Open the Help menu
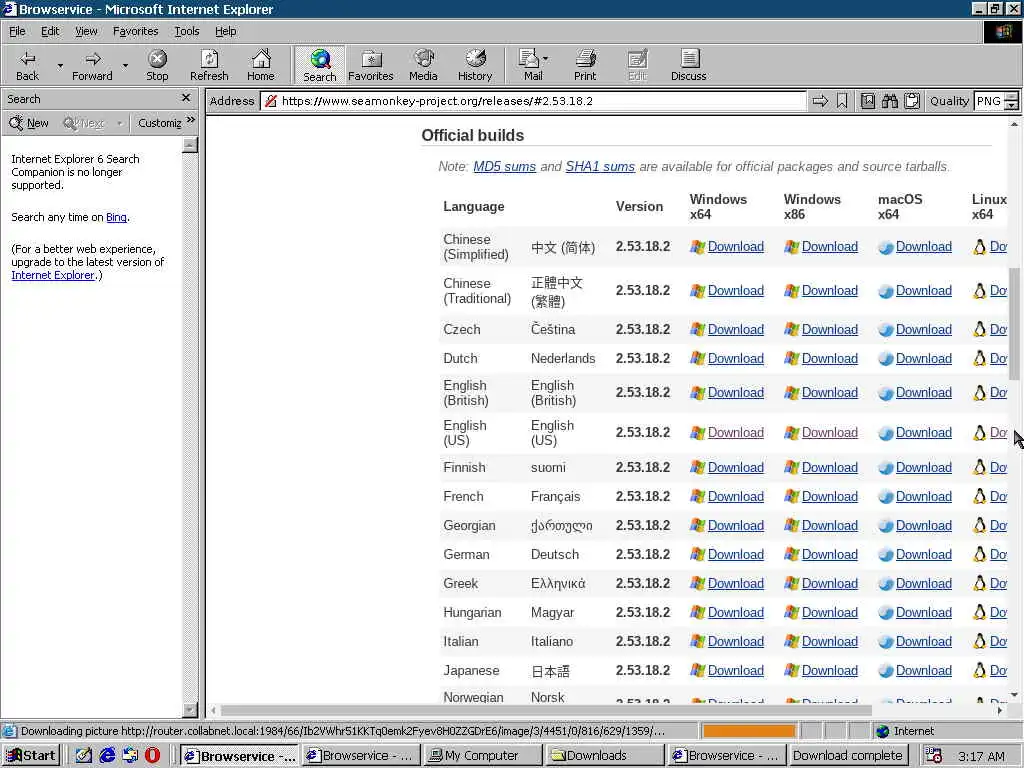This screenshot has height=768, width=1024. tap(225, 31)
